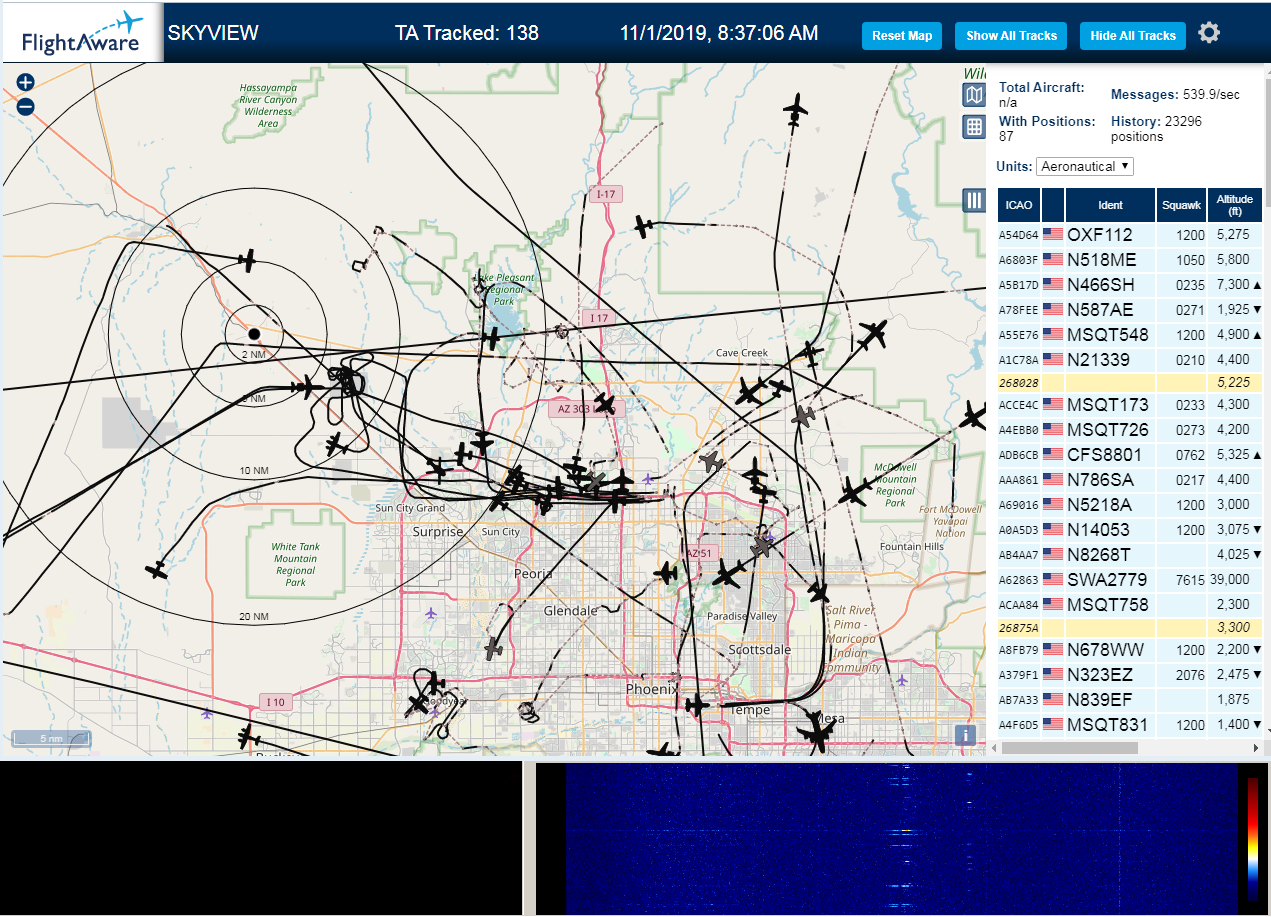Screen dimensions: 1271x917
Task: Toggle the sidebar columns icon
Action: (974, 200)
